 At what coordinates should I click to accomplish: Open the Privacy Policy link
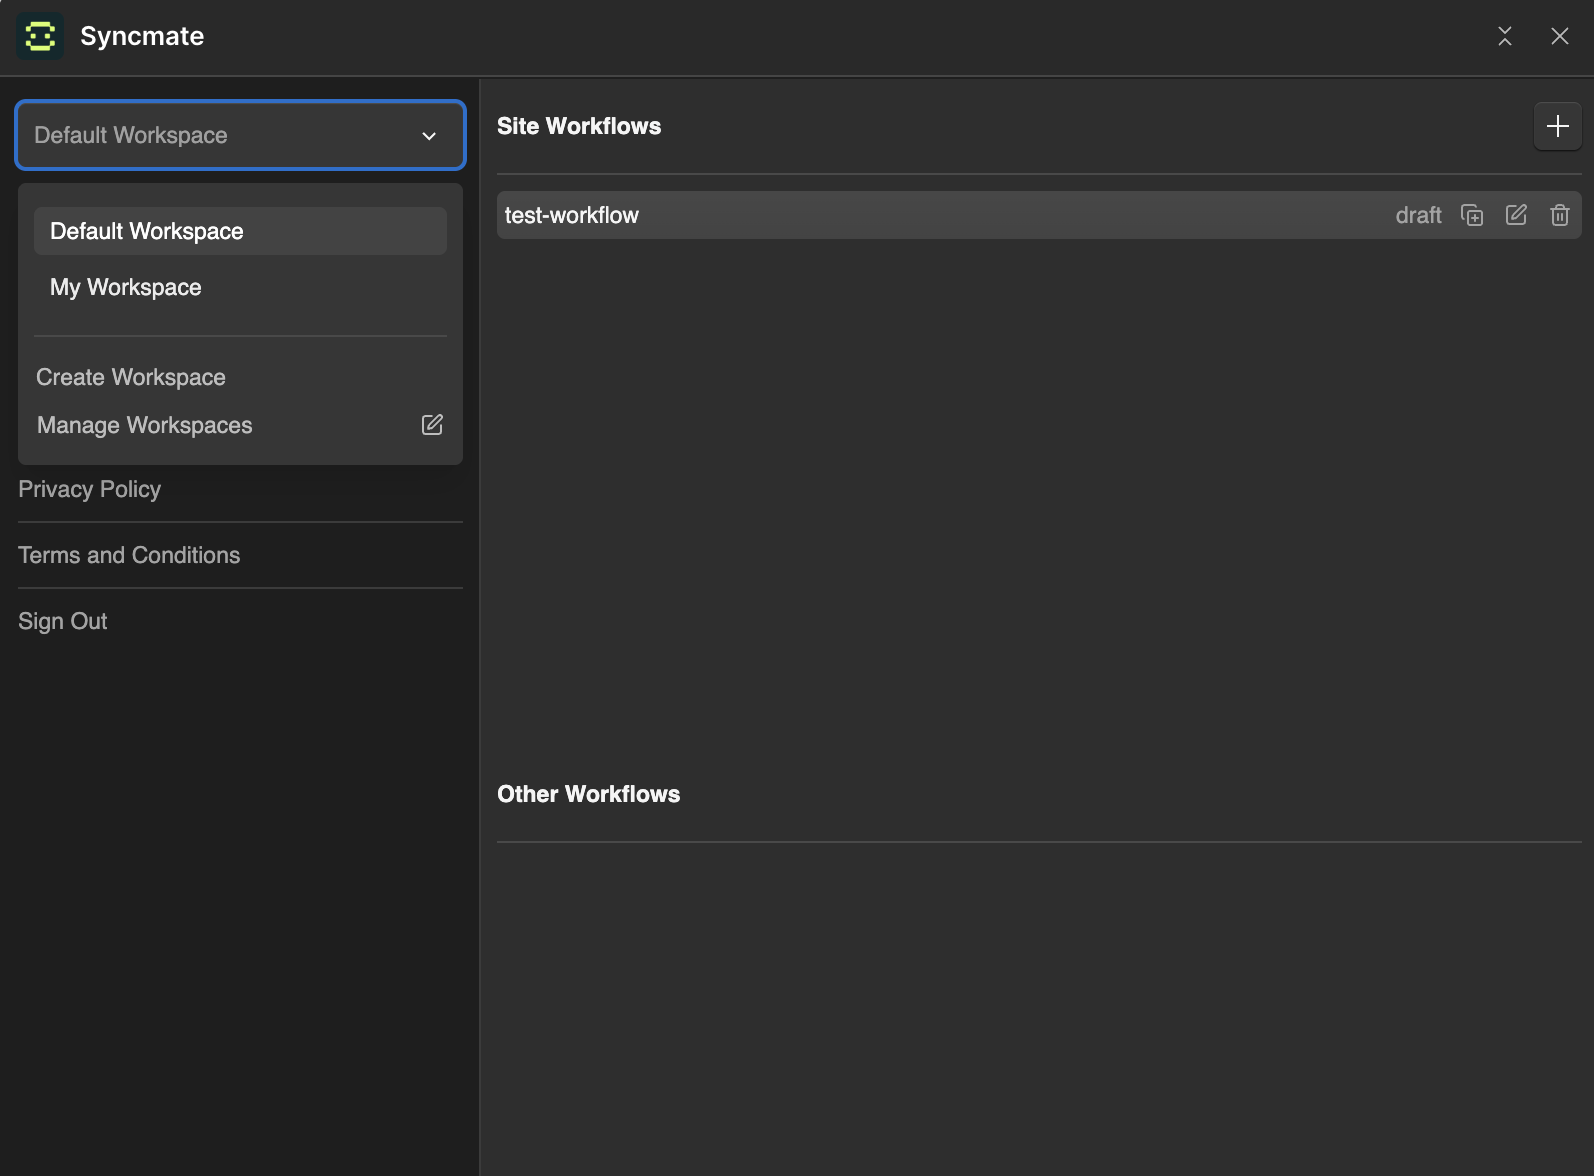tap(90, 489)
